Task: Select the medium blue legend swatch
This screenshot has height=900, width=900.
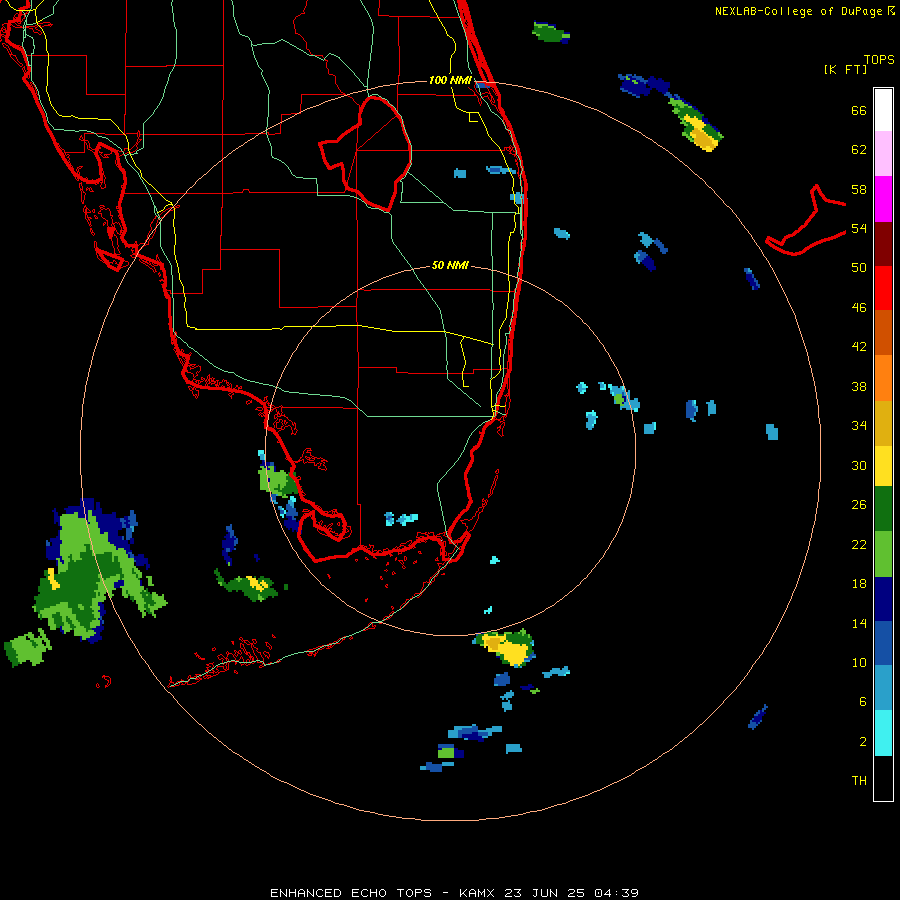Action: coord(883,643)
